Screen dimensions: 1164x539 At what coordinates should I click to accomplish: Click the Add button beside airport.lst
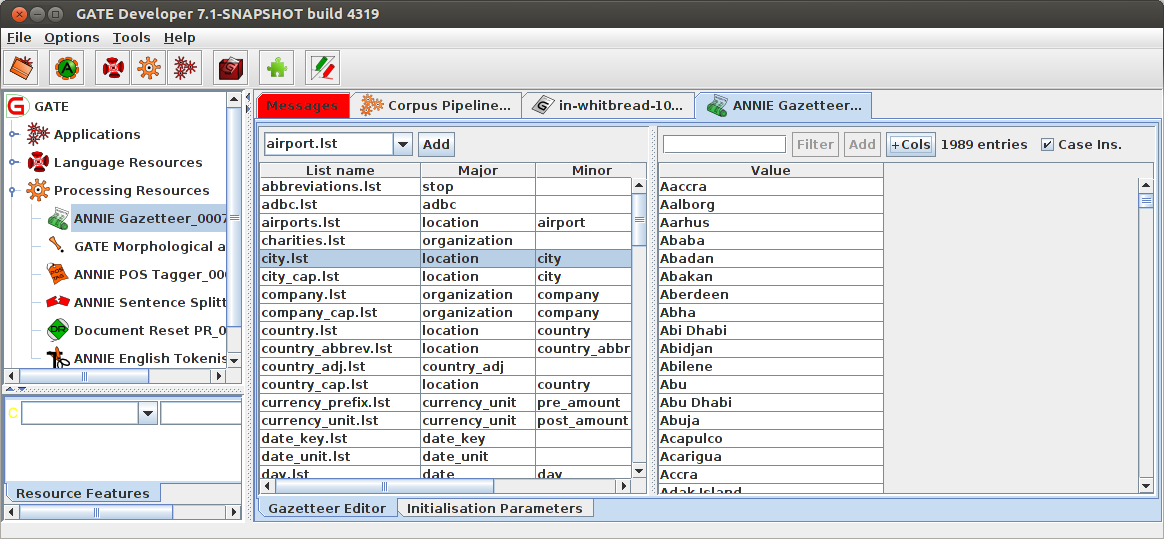(436, 144)
